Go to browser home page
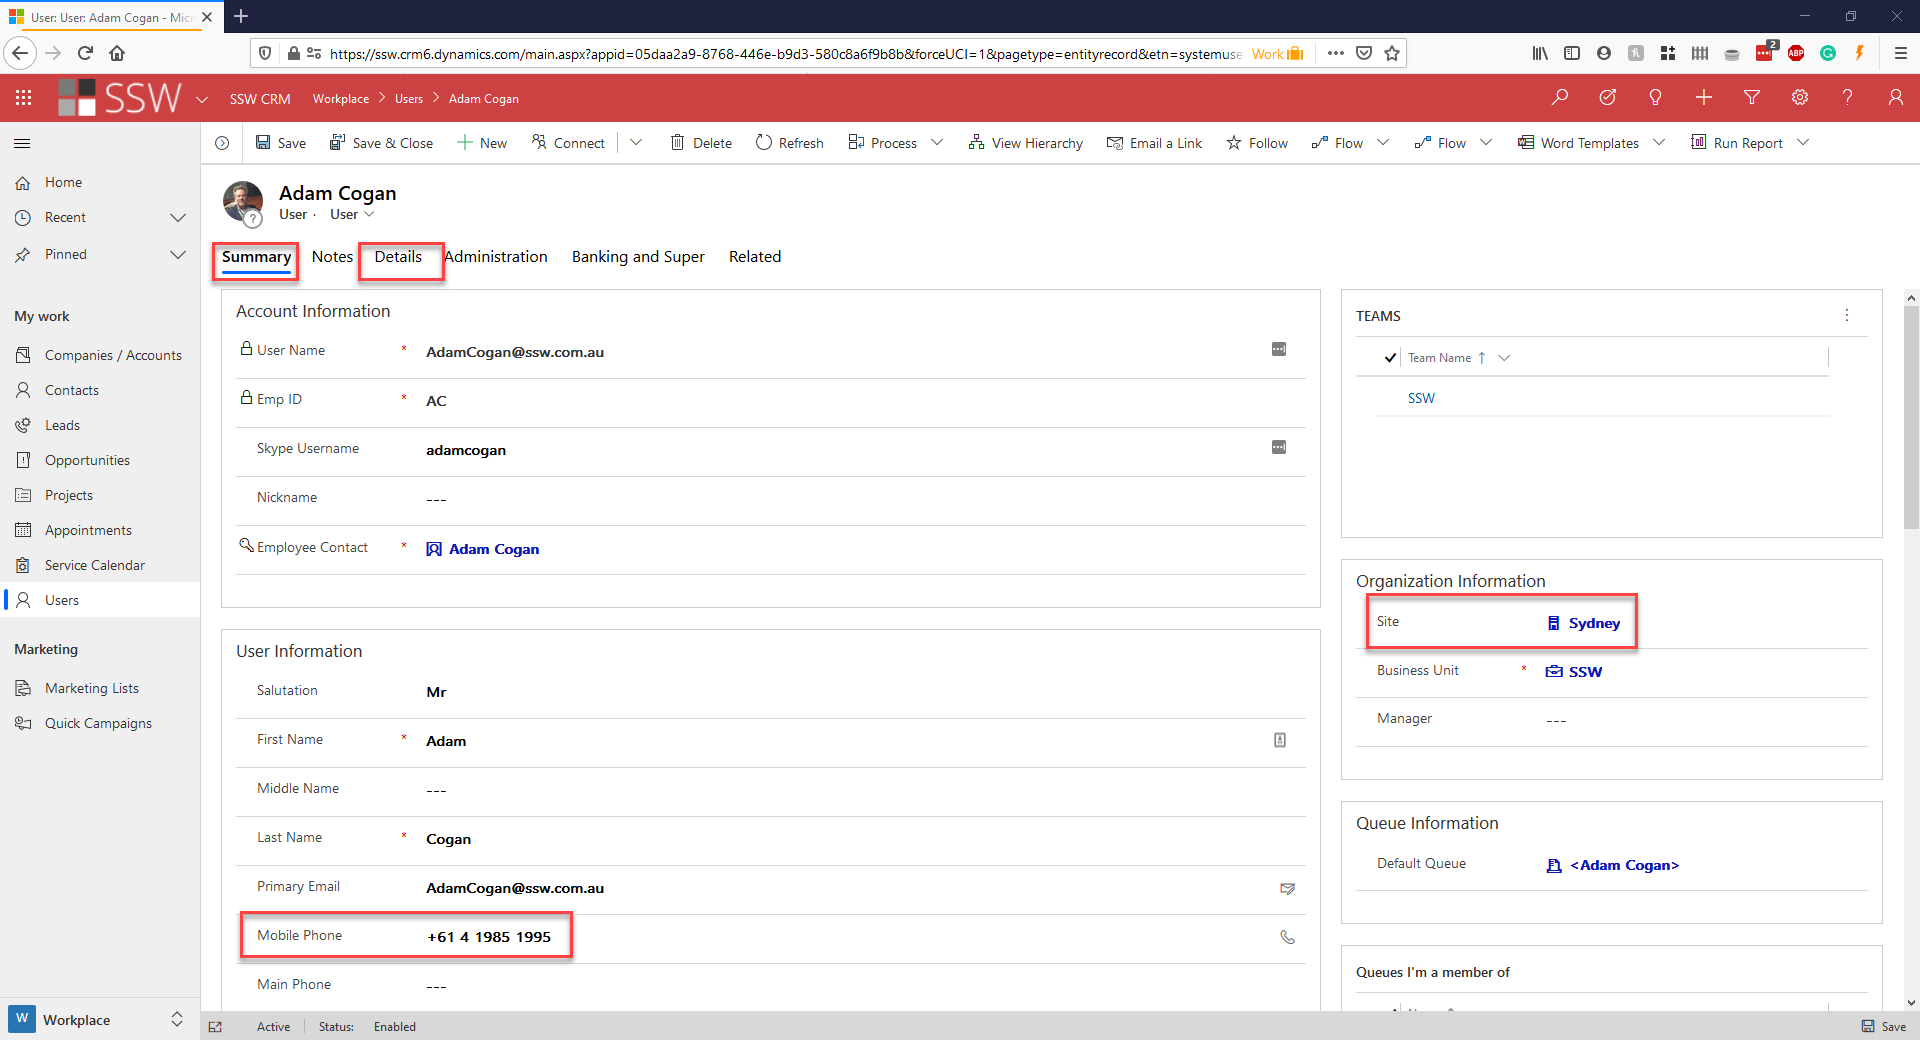Viewport: 1920px width, 1040px height. click(x=117, y=53)
